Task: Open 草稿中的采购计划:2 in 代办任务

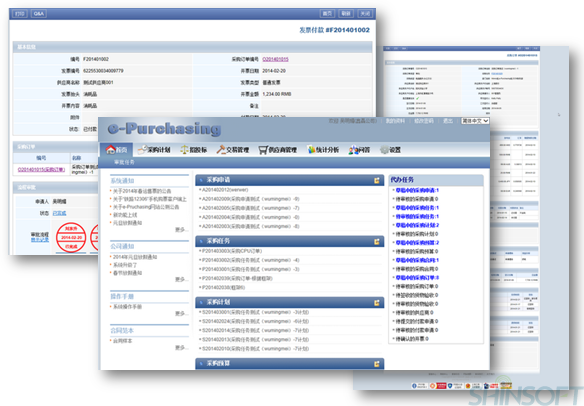Action: click(x=417, y=225)
